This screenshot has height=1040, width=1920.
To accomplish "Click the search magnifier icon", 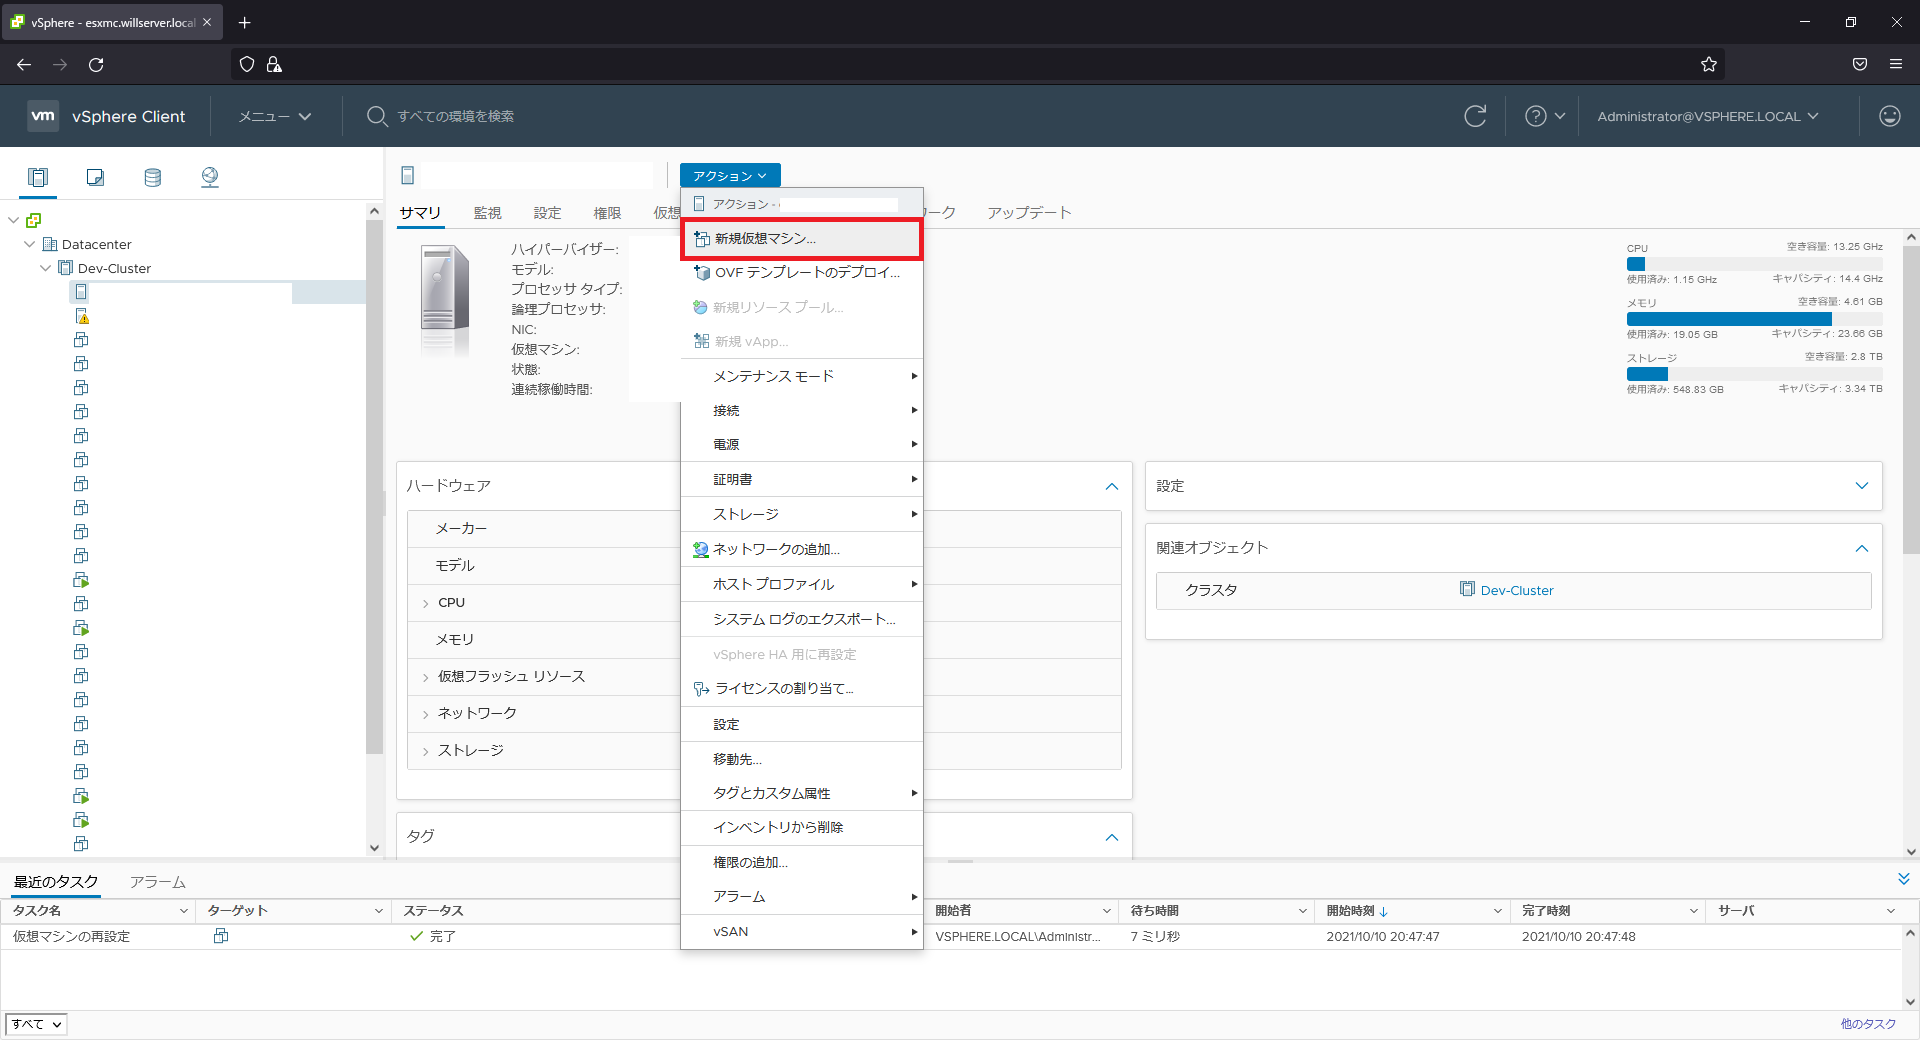I will (x=376, y=116).
